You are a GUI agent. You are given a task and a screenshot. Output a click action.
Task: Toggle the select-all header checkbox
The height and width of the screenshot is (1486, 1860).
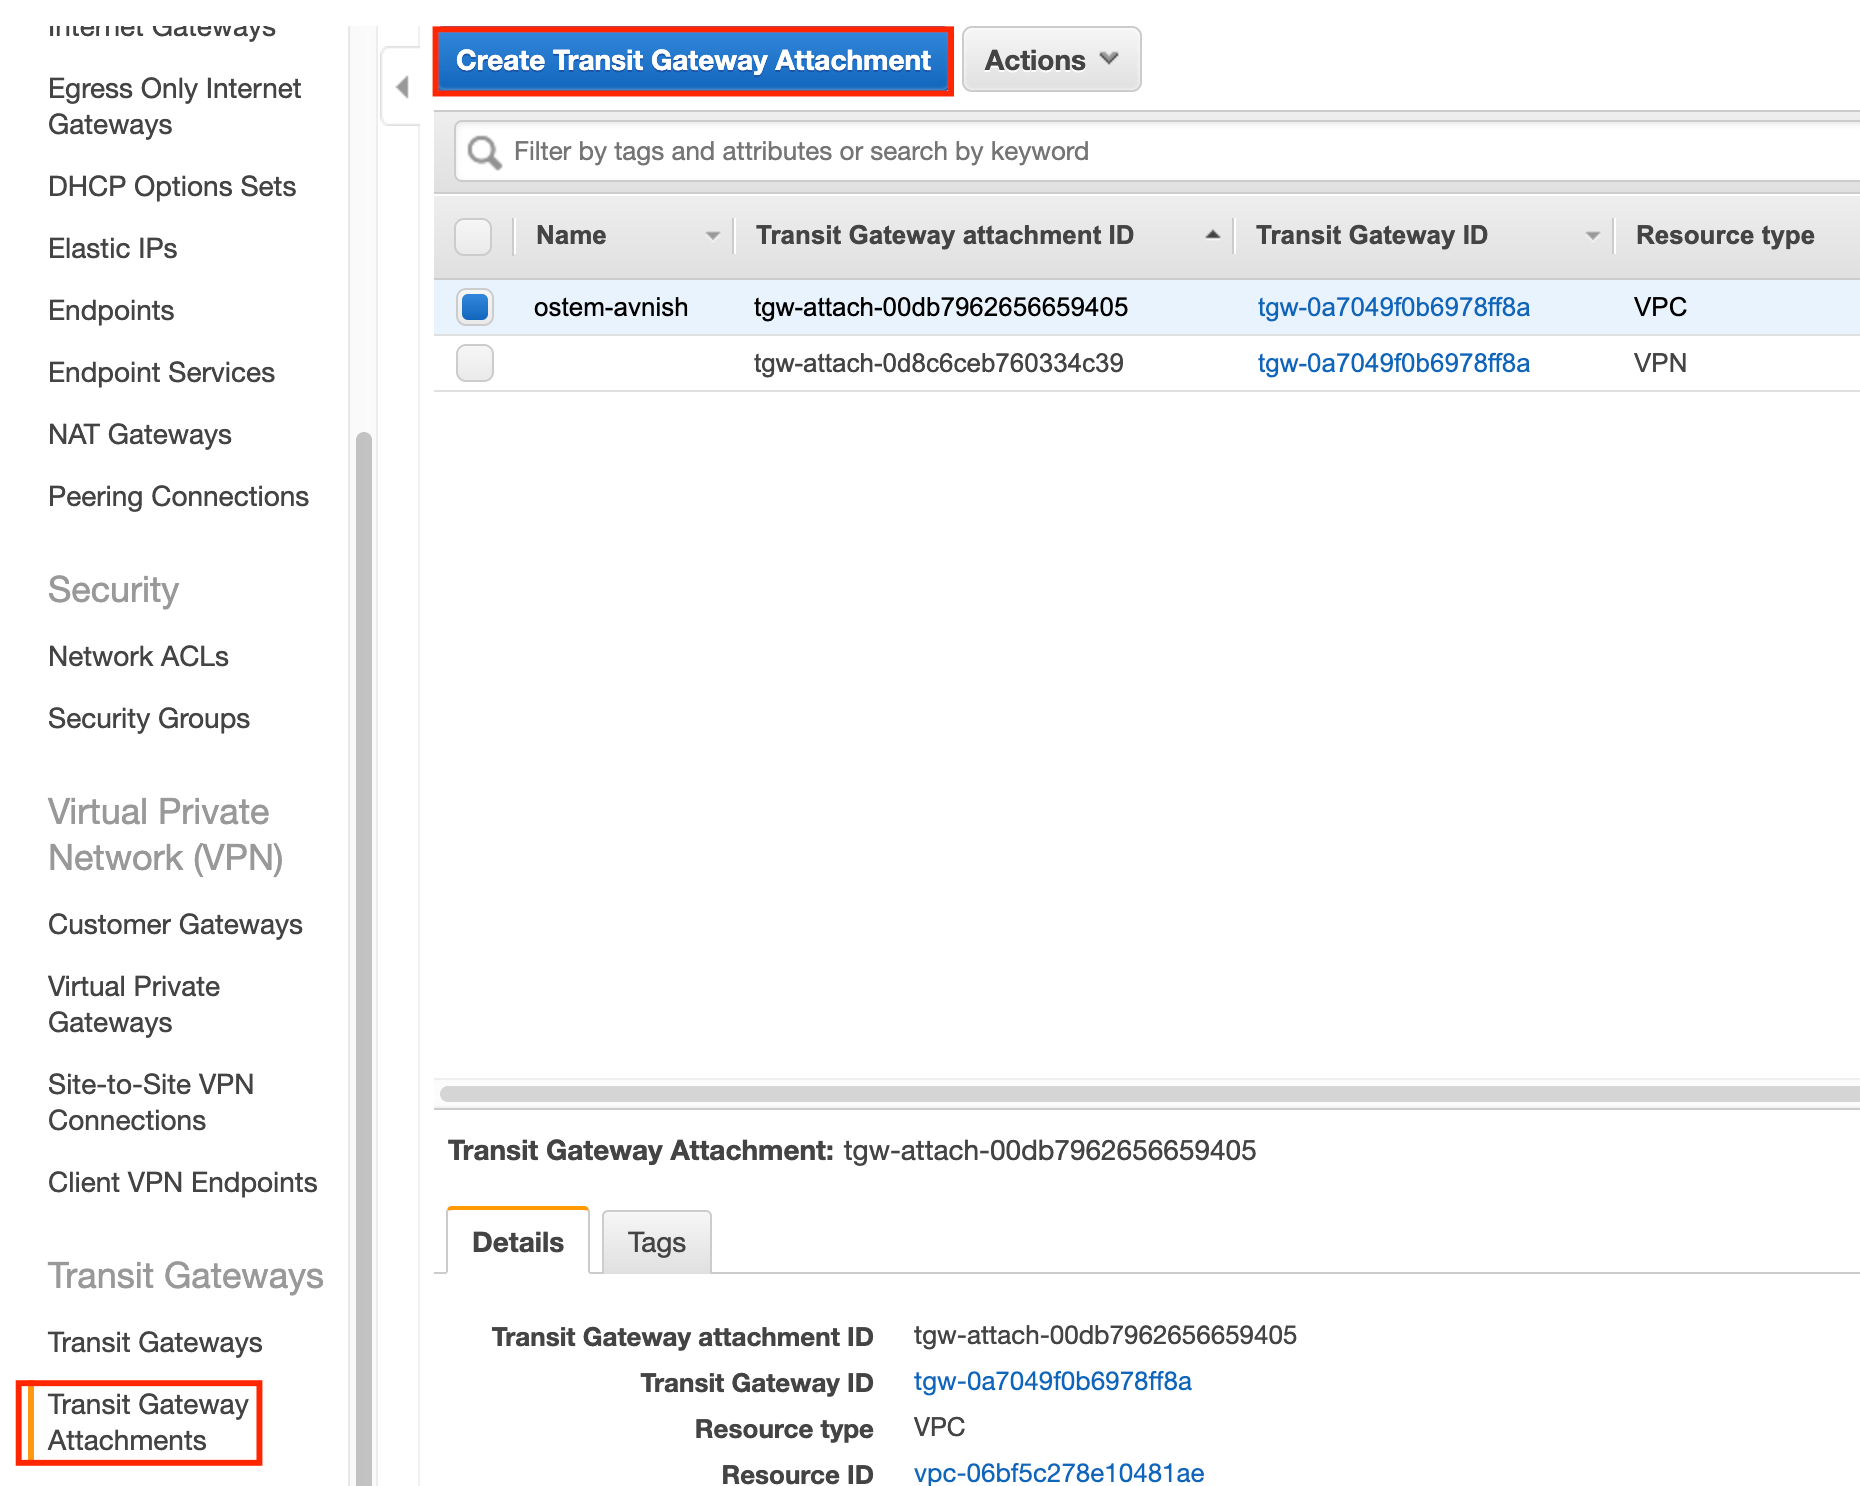pyautogui.click(x=473, y=237)
